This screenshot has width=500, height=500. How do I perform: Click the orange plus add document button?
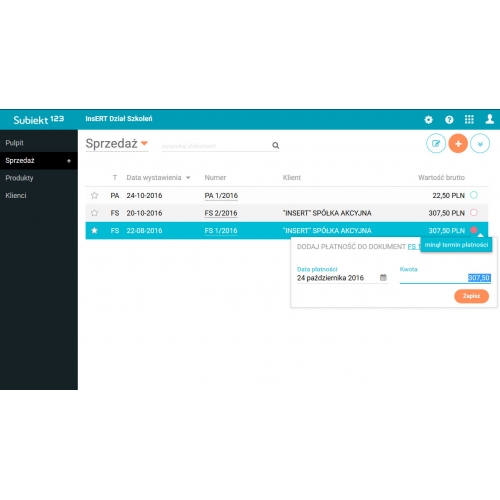(x=458, y=144)
